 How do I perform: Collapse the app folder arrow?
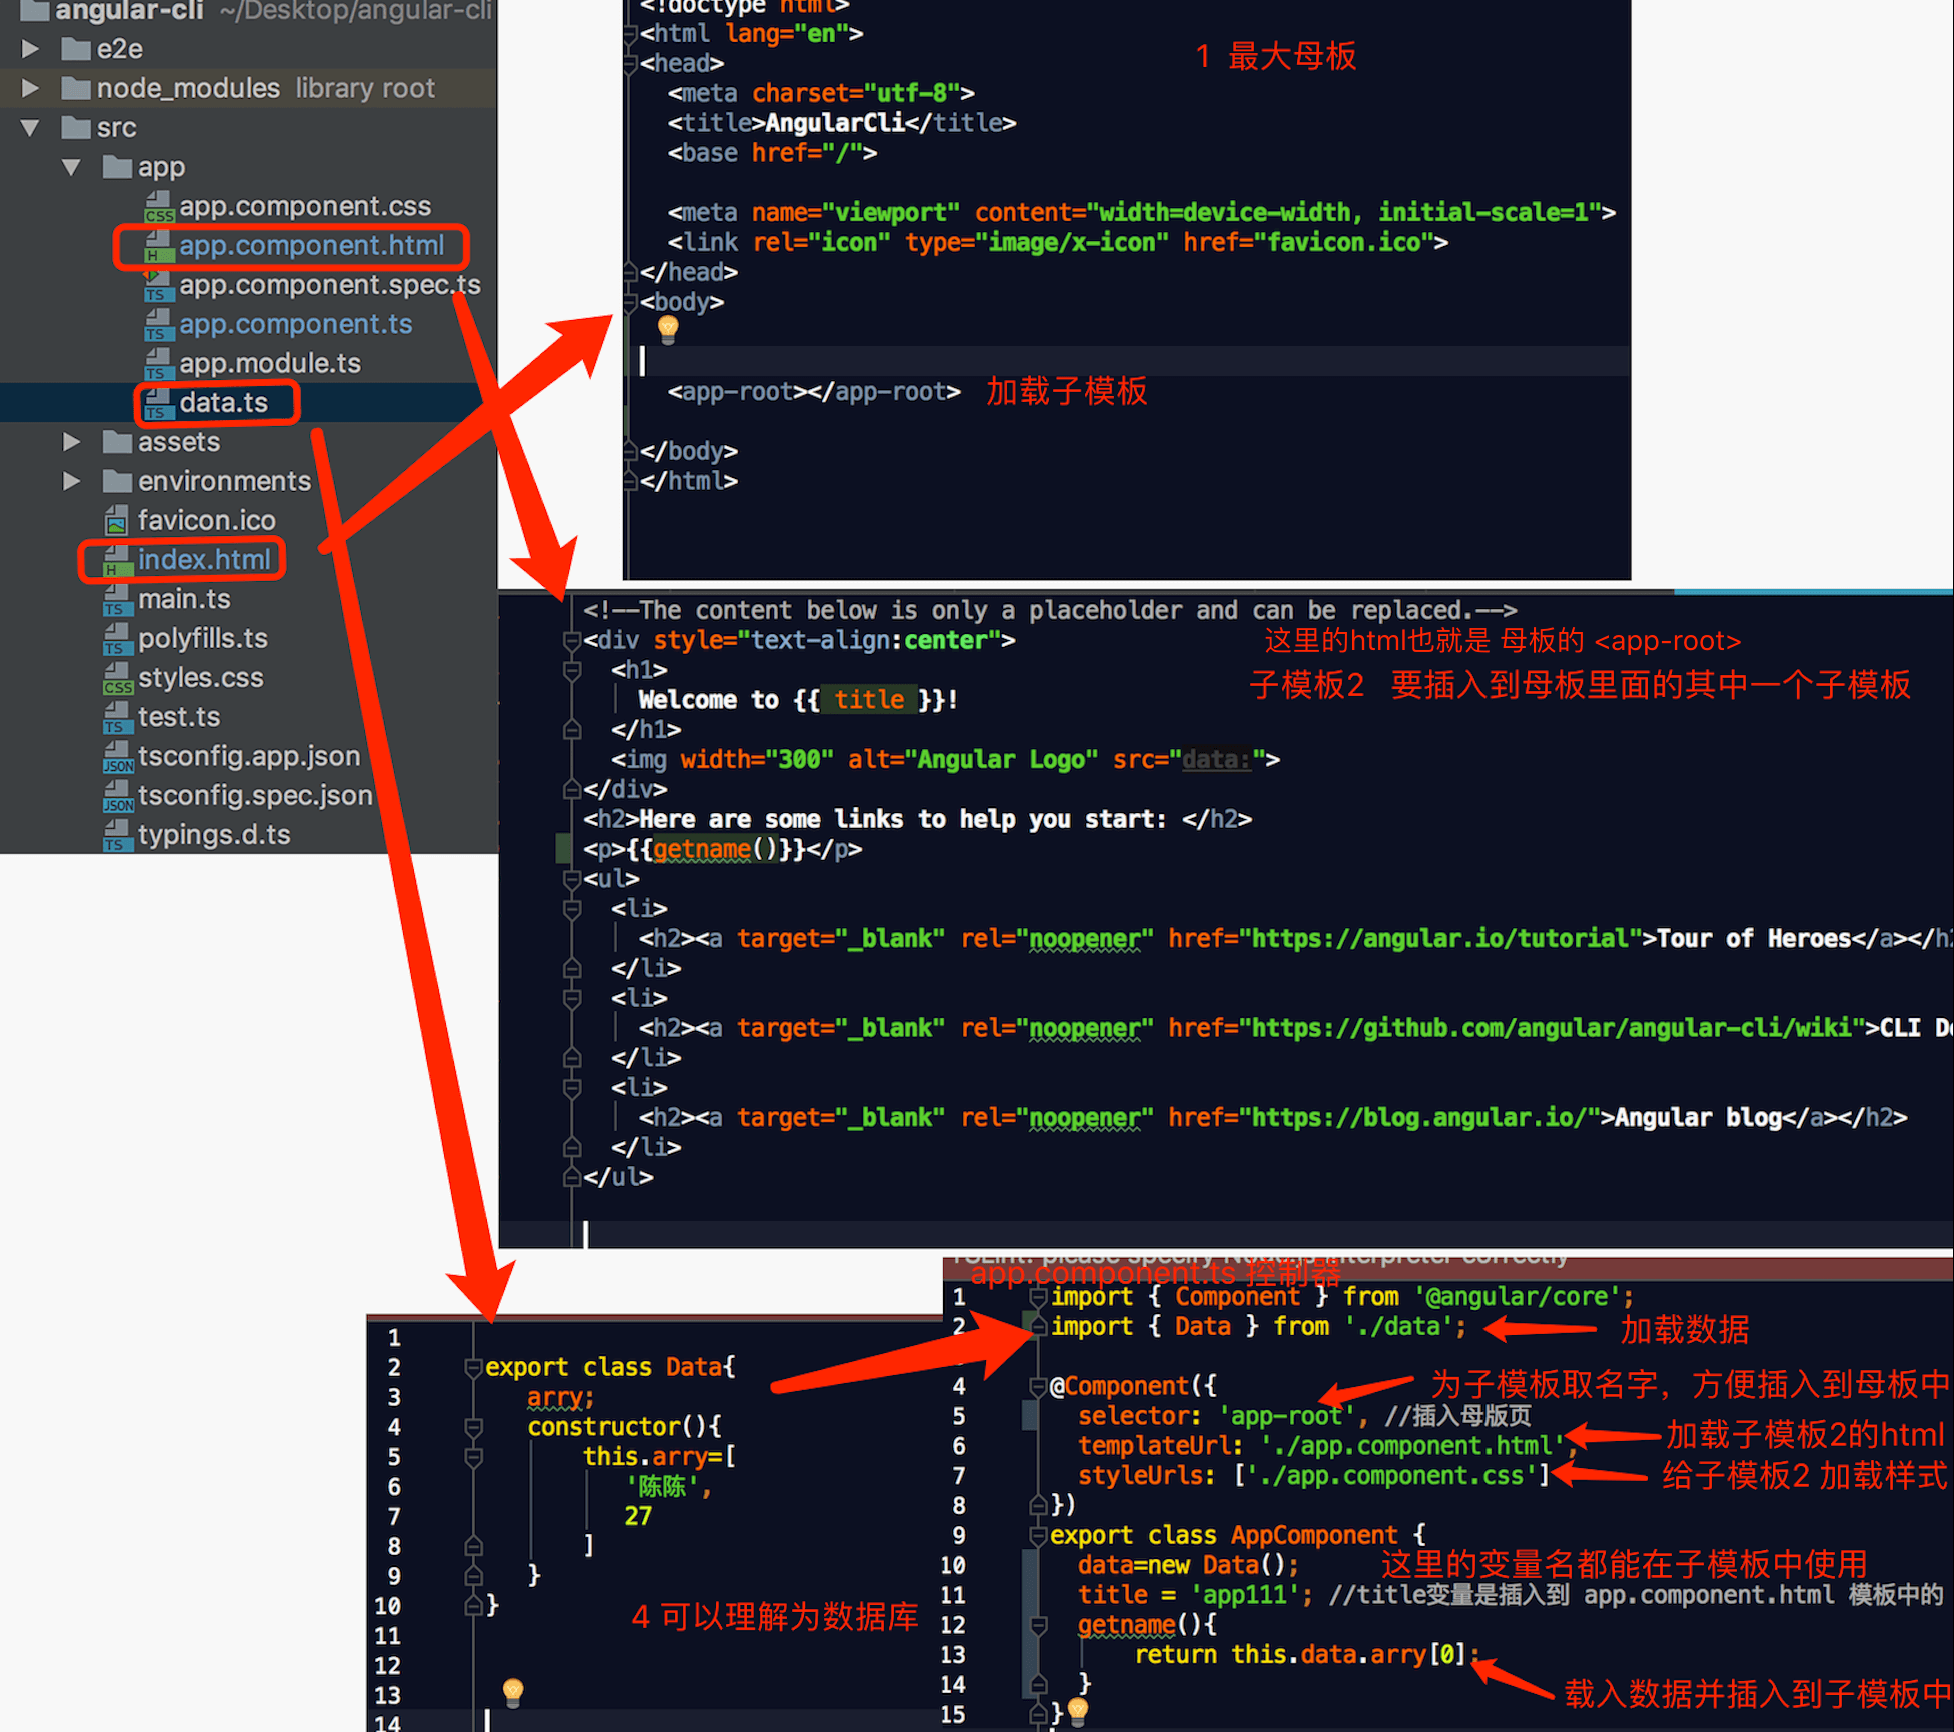tap(71, 167)
